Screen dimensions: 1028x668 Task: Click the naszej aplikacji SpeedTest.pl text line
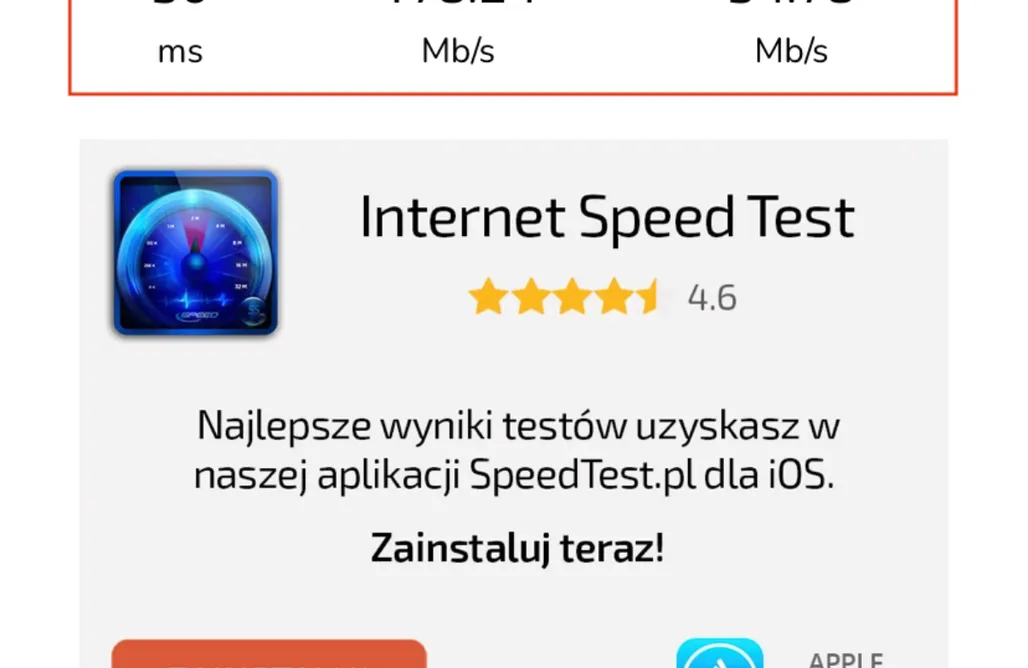click(514, 475)
